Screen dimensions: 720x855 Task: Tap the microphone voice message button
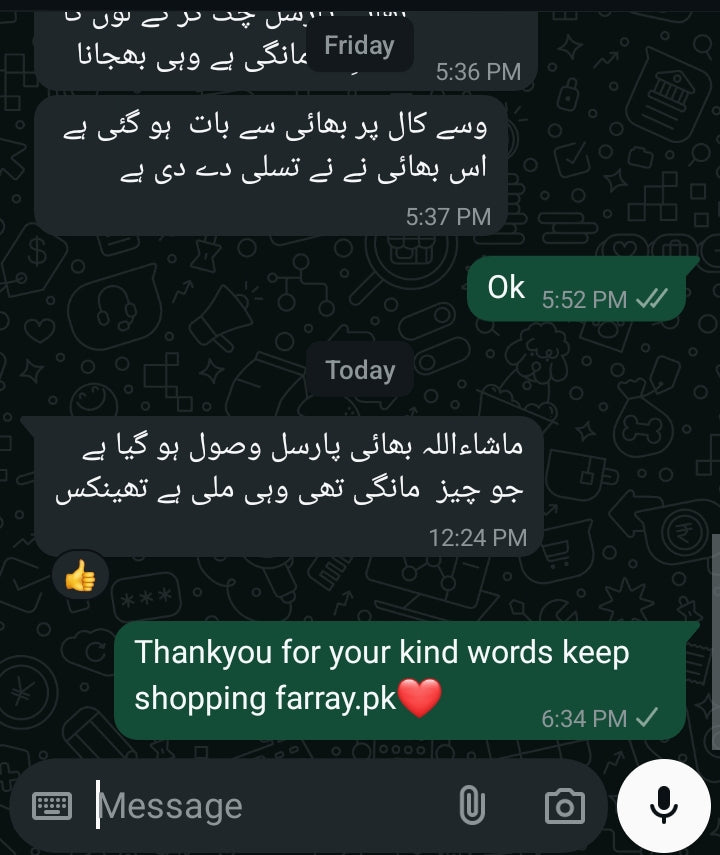pyautogui.click(x=664, y=806)
